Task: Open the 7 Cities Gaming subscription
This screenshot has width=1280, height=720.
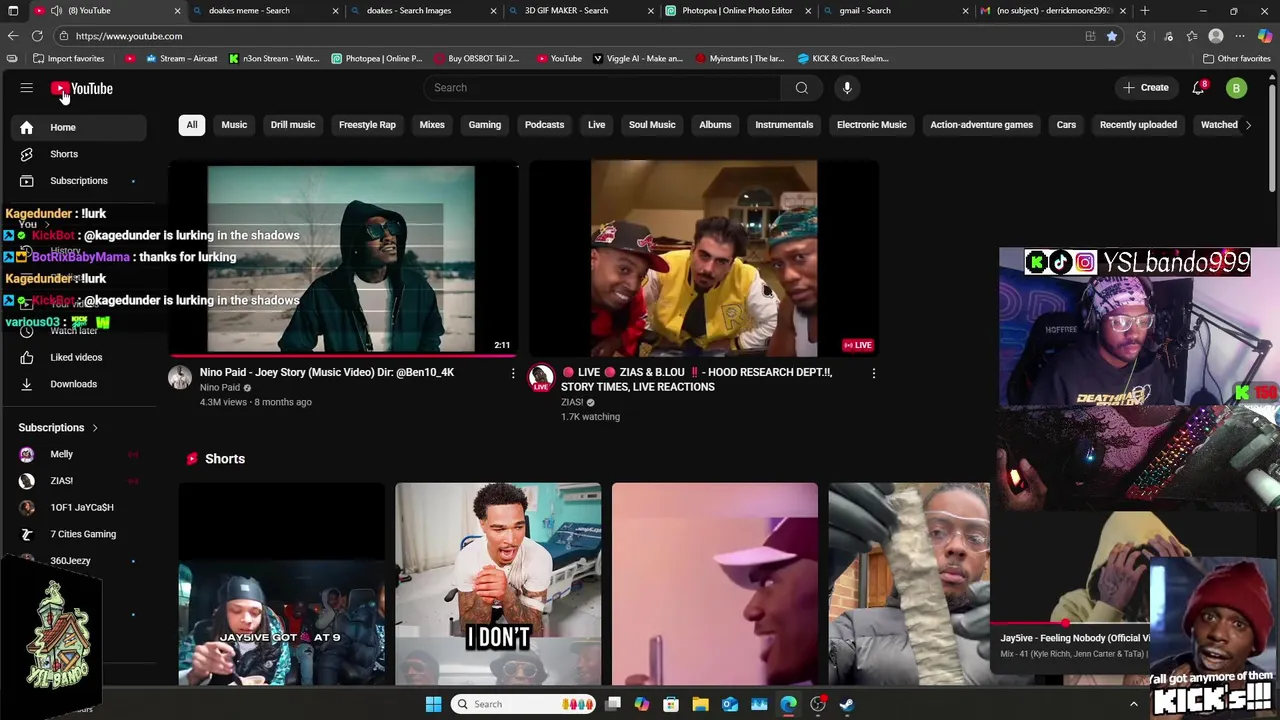Action: 78,534
